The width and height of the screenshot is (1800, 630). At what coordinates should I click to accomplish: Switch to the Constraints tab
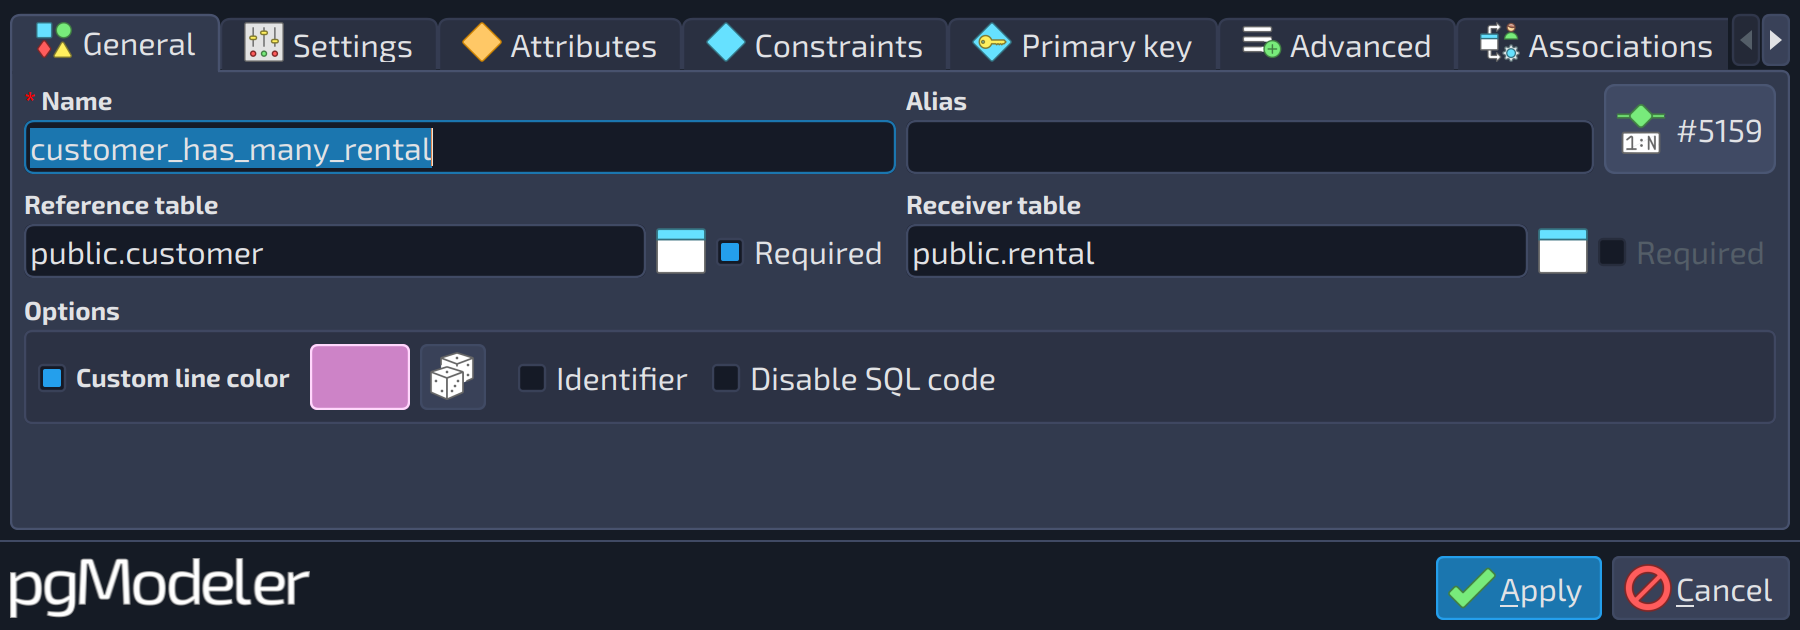(815, 45)
